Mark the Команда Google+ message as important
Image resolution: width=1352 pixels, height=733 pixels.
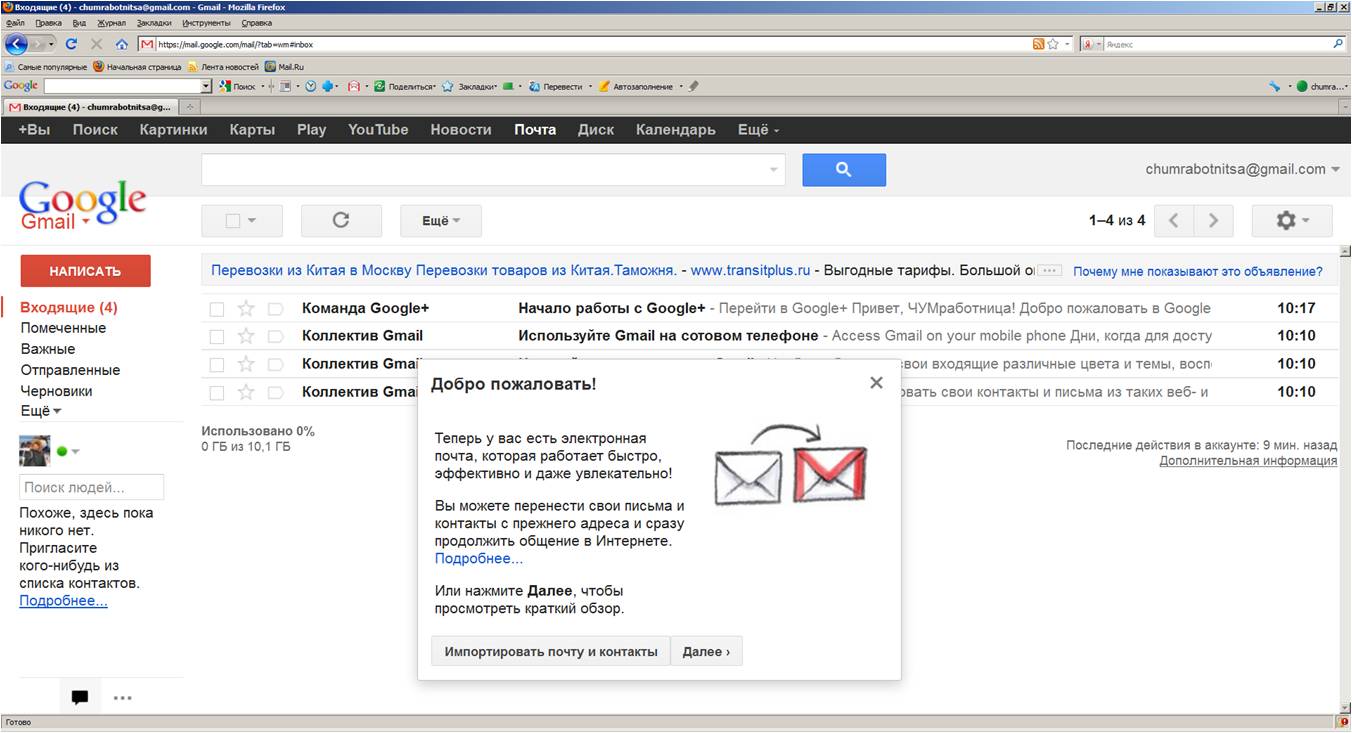(x=276, y=308)
